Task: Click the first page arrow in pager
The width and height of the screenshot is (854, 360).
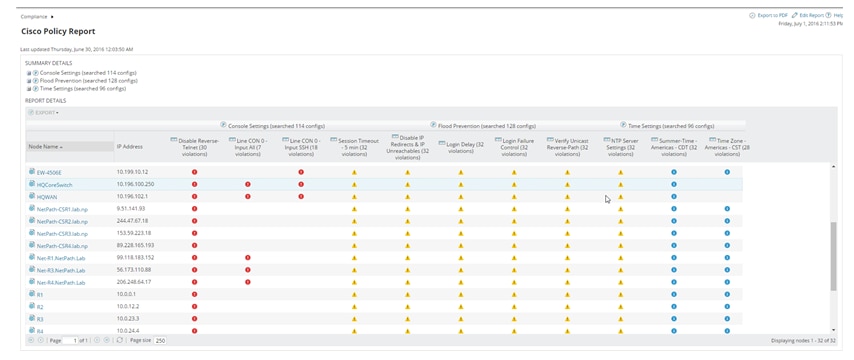Action: (31, 340)
